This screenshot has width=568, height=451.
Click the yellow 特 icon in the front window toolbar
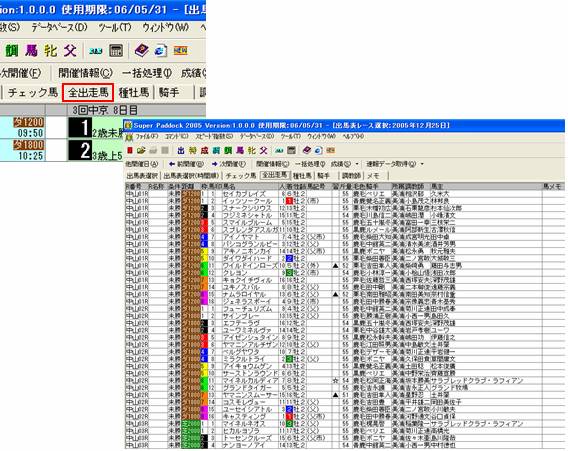[192, 151]
